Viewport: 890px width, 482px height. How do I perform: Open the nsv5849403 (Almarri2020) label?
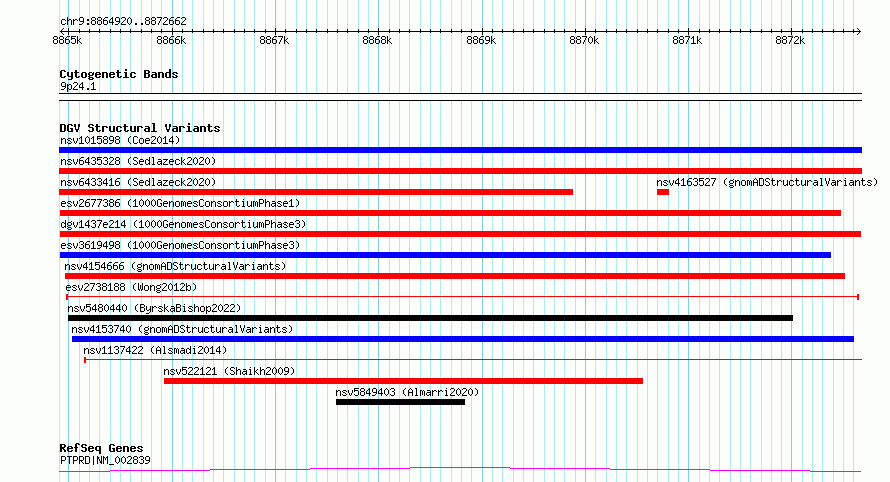(x=407, y=392)
